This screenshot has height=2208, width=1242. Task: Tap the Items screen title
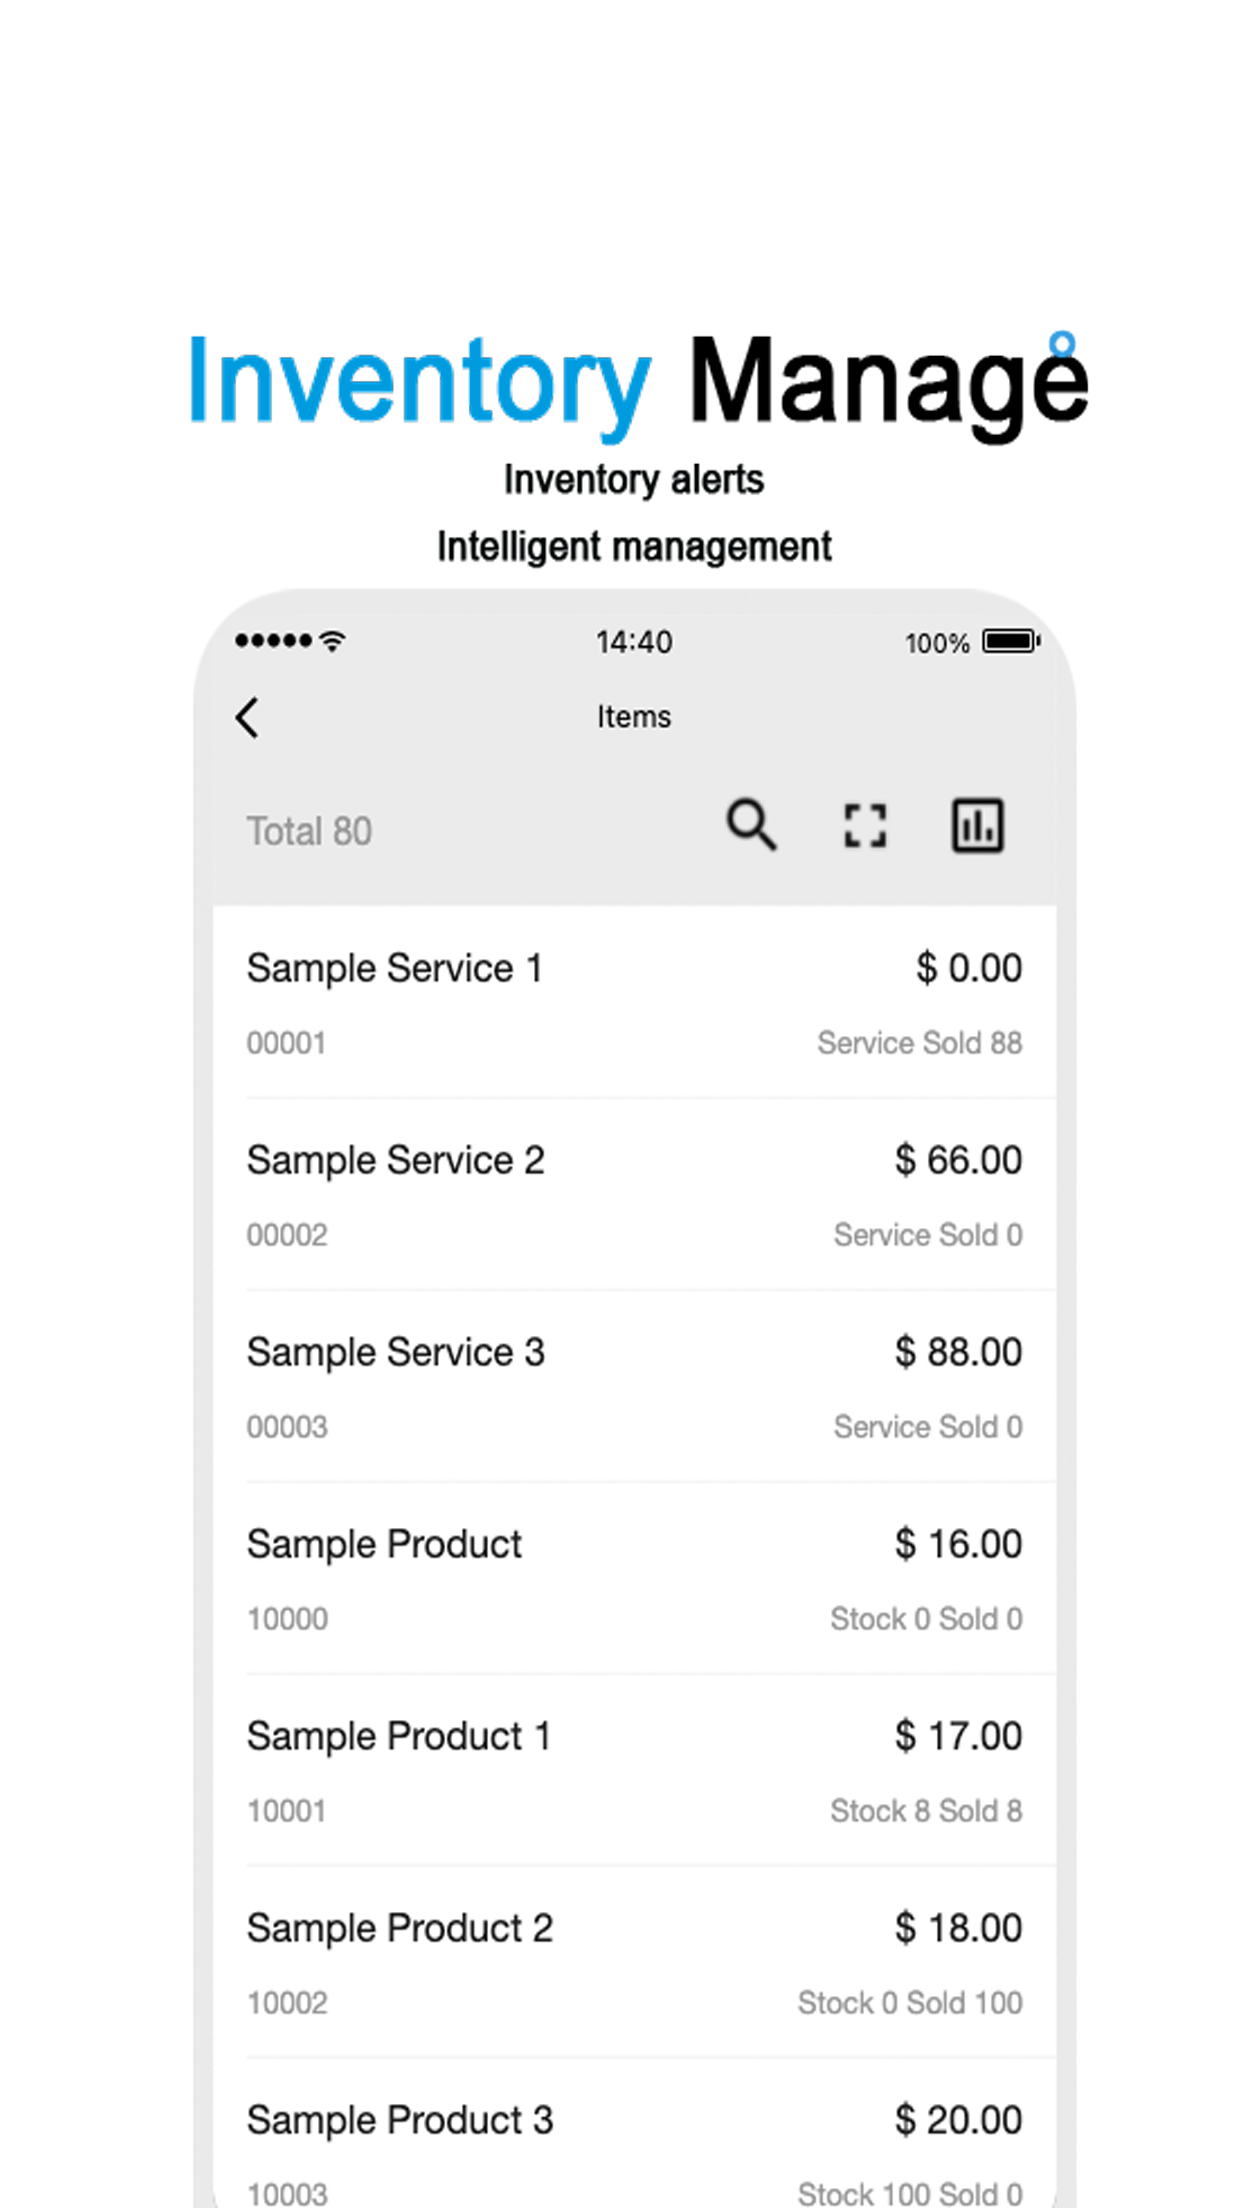coord(634,717)
